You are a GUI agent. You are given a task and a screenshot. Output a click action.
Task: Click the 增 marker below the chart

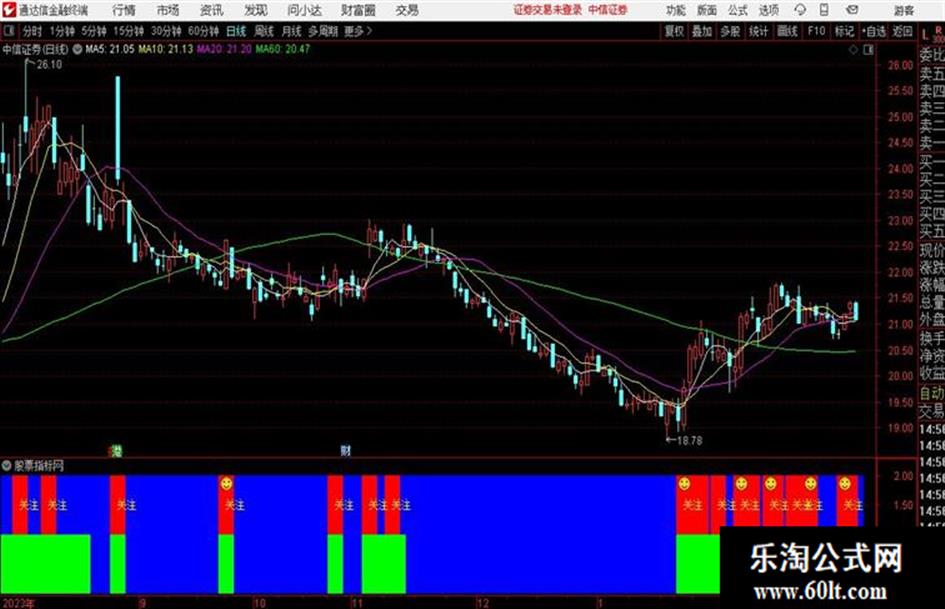click(115, 450)
